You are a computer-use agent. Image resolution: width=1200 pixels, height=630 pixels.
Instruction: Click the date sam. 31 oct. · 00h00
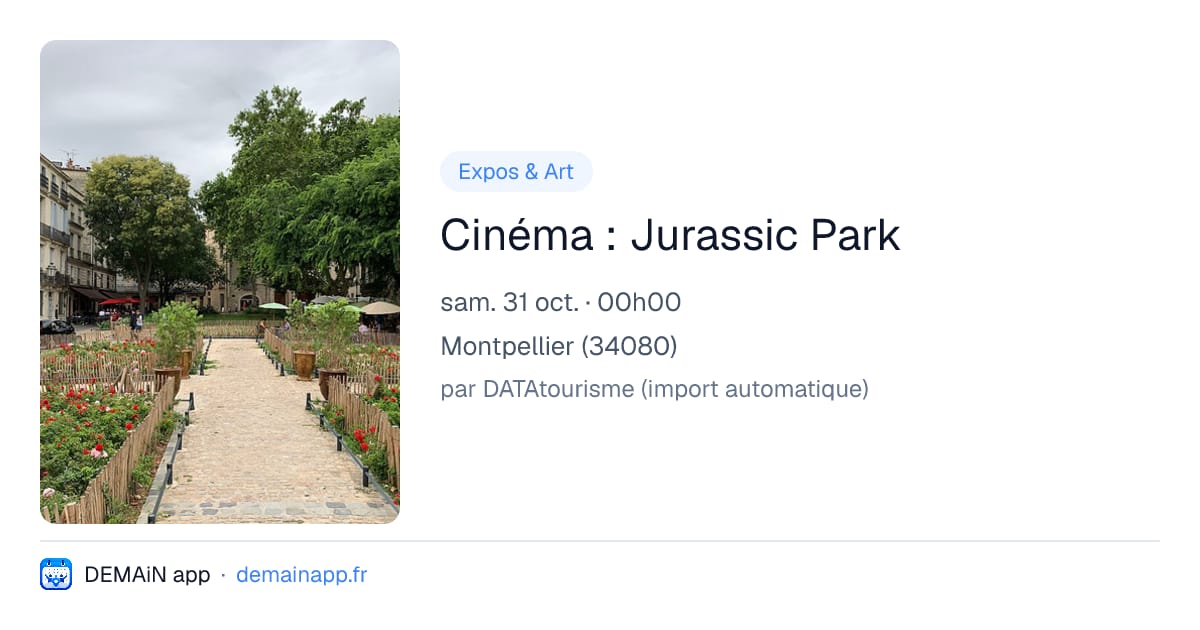coord(560,302)
